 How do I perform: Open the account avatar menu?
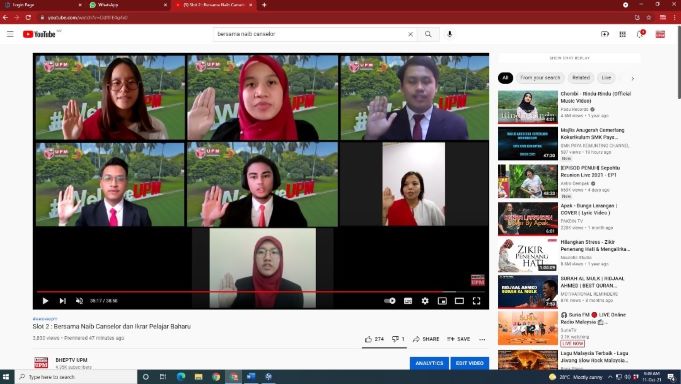(660, 34)
